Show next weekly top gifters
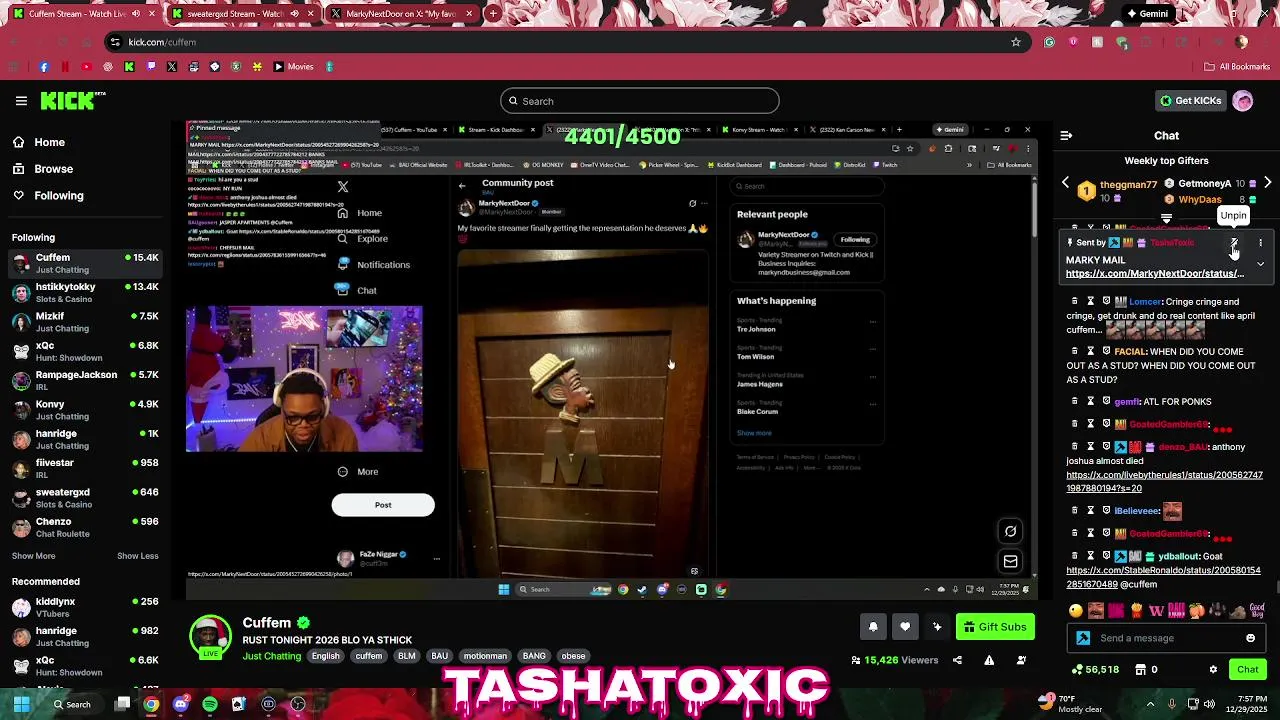Image resolution: width=1280 pixels, height=720 pixels. pos(1267,183)
